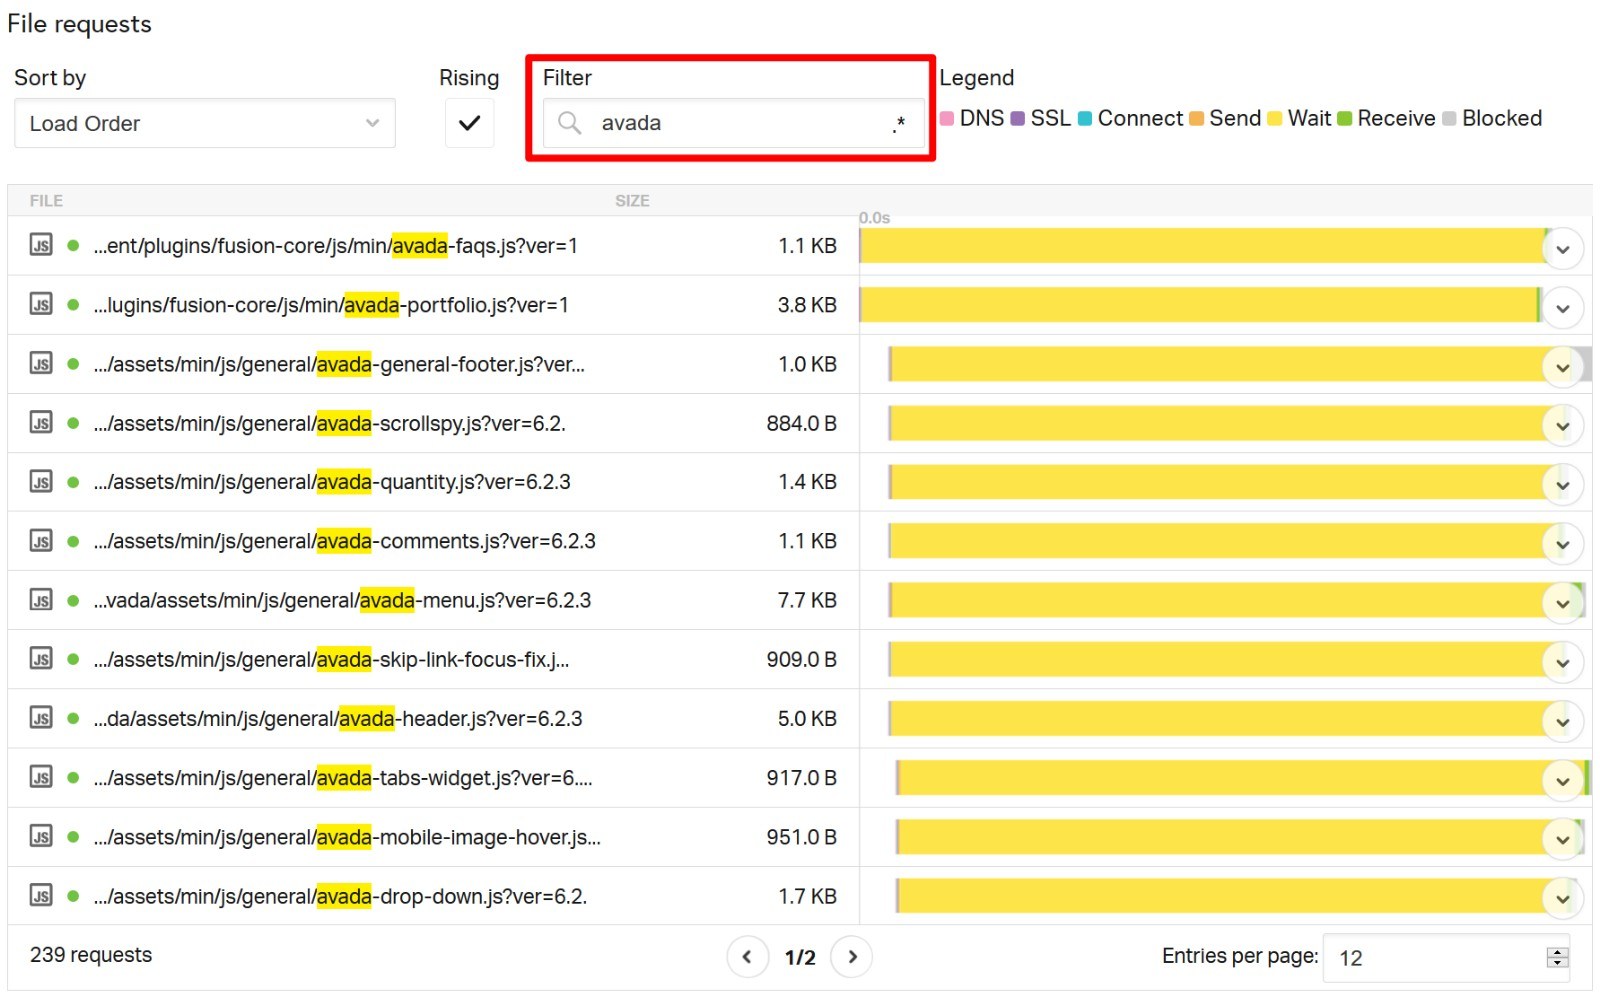Click the 239 requests count text

coord(91,955)
